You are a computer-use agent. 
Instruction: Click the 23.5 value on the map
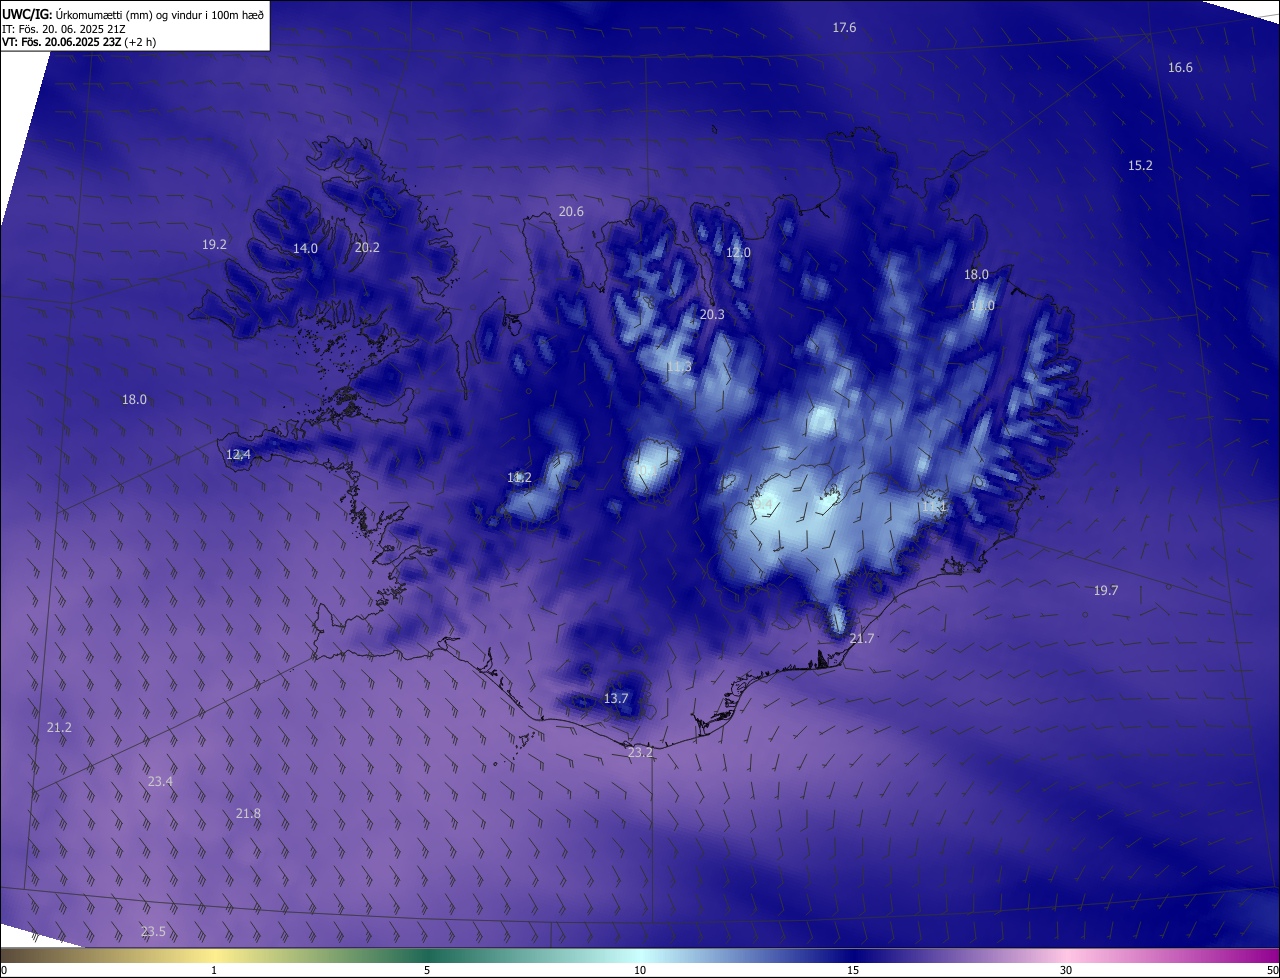click(x=153, y=932)
